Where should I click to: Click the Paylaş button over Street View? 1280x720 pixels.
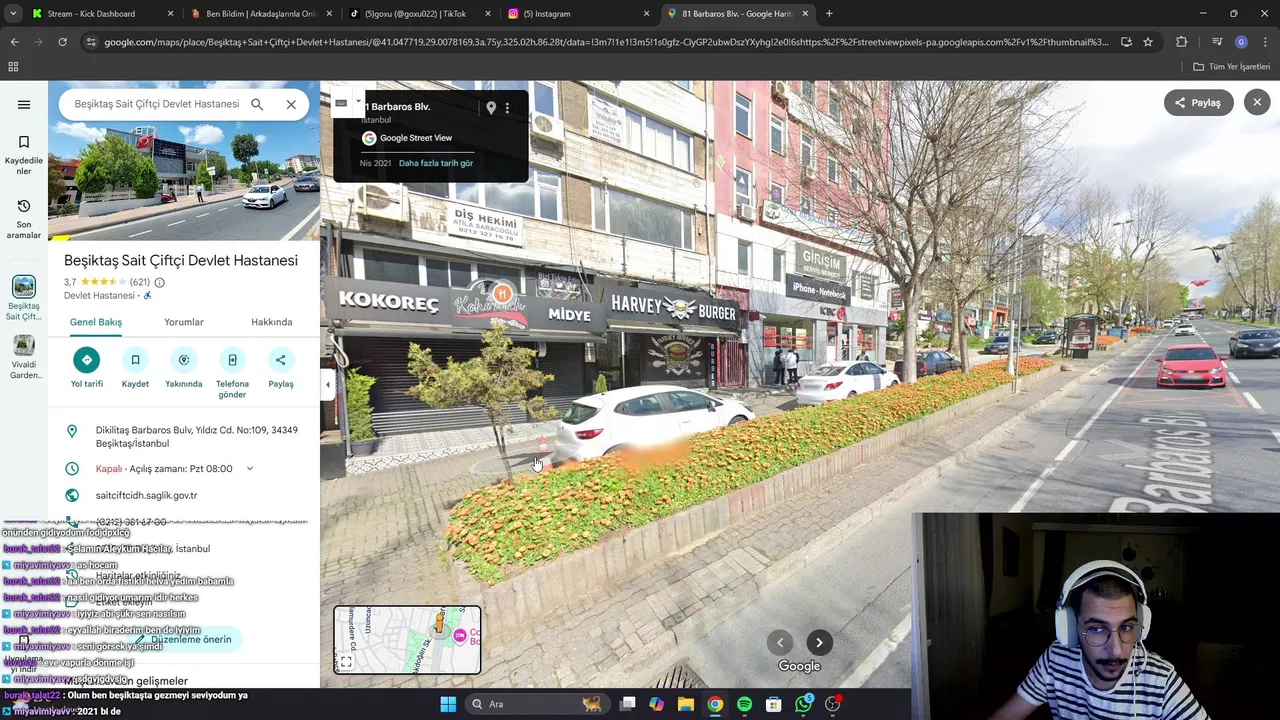(1198, 102)
